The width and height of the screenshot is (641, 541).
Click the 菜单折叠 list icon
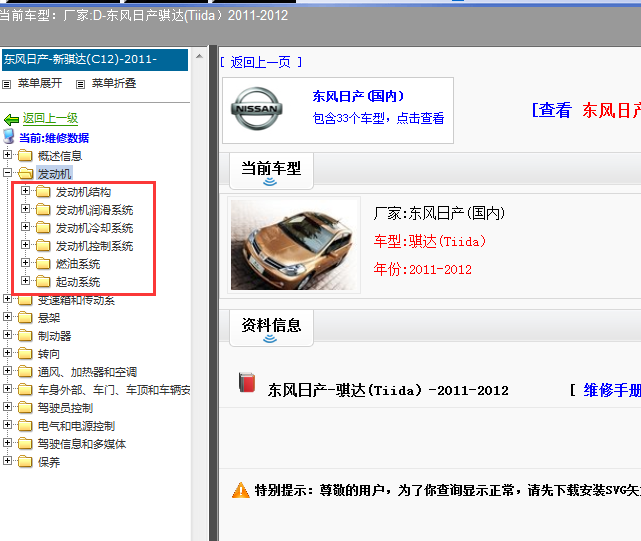81,84
